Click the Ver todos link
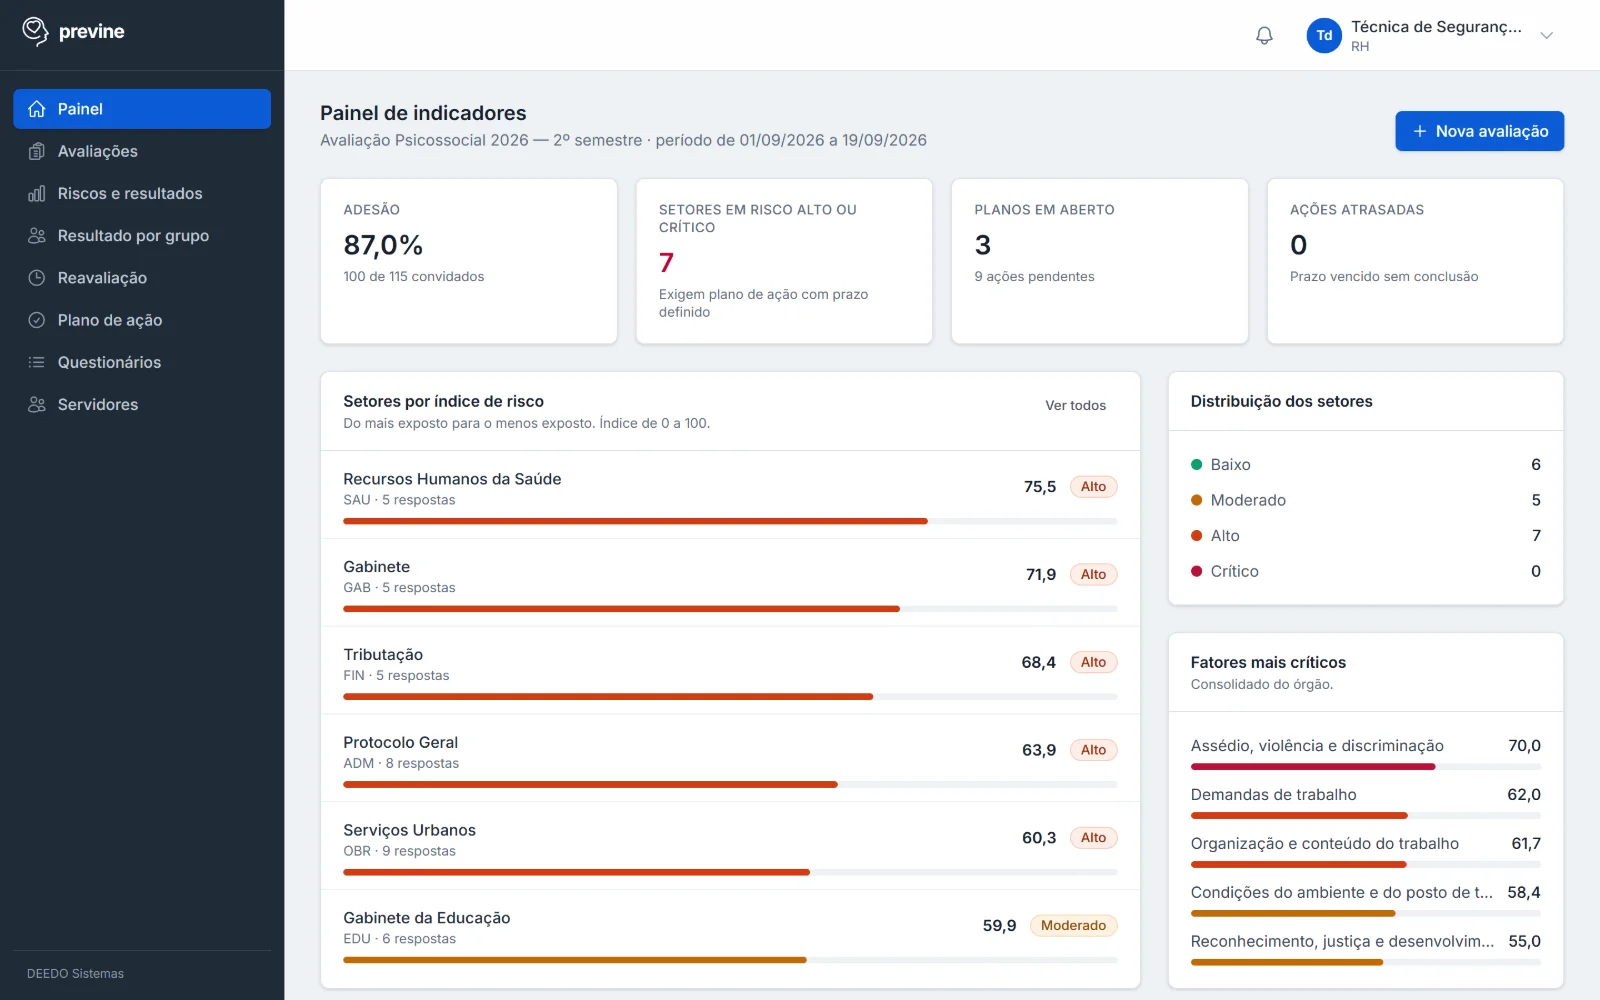Image resolution: width=1600 pixels, height=1000 pixels. click(x=1075, y=405)
